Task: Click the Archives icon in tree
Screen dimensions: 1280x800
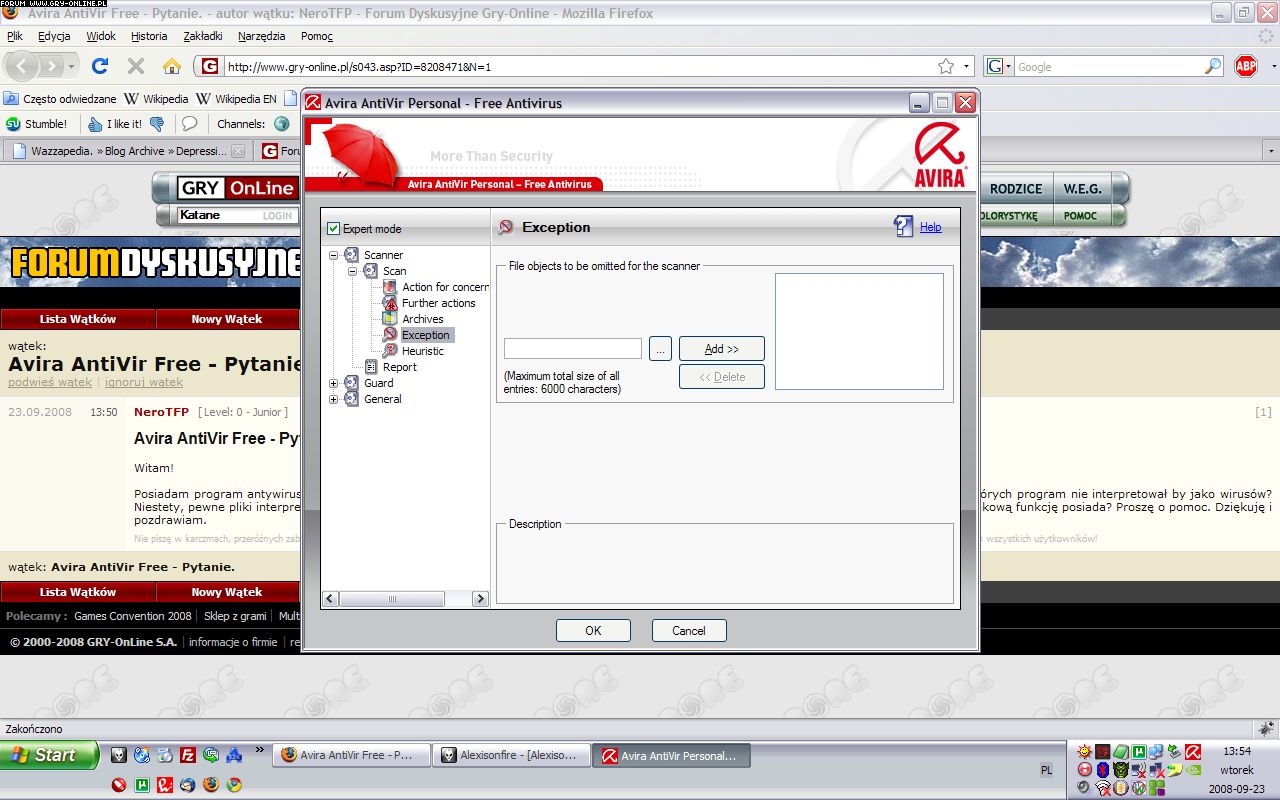Action: [x=390, y=319]
